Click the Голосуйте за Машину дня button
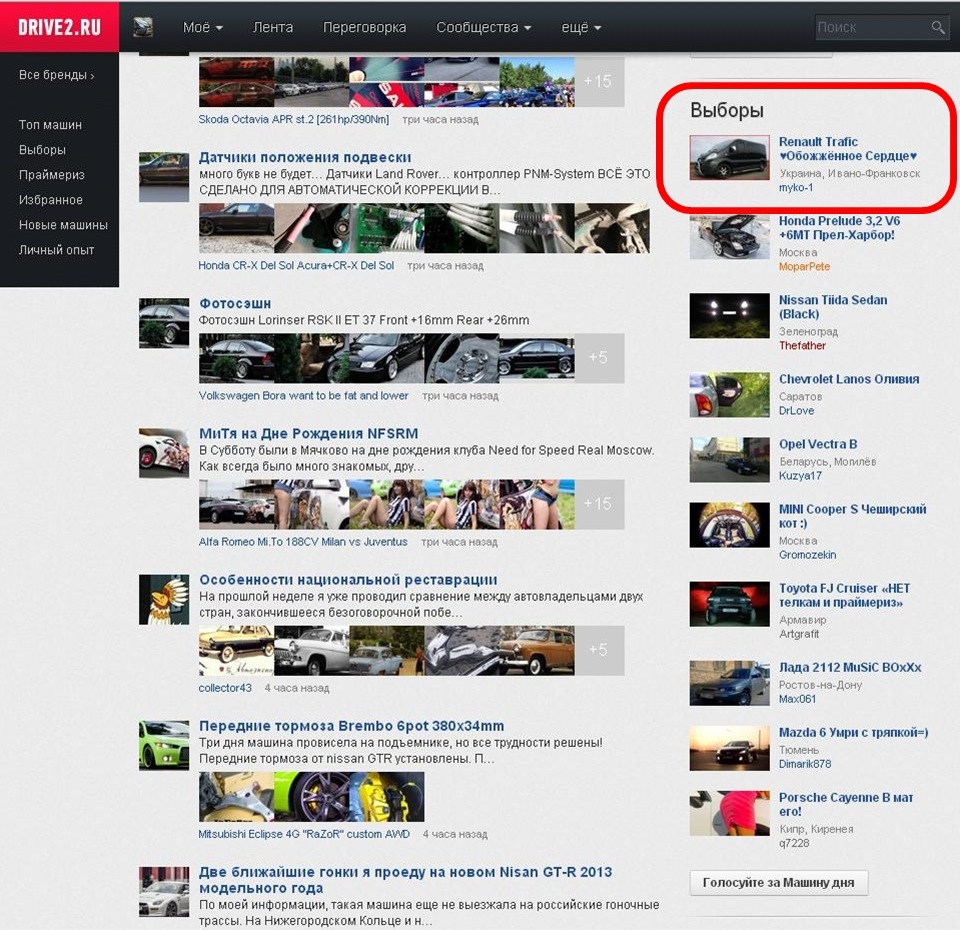960x930 pixels. (x=778, y=883)
